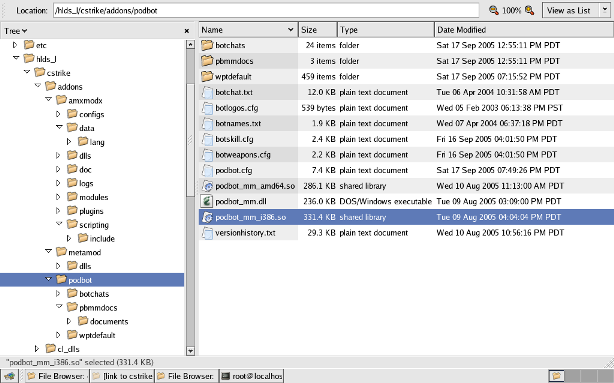Screen dimensions: 614x383
Task: Collapse the amxmodx folder in tree
Action: (x=49, y=100)
